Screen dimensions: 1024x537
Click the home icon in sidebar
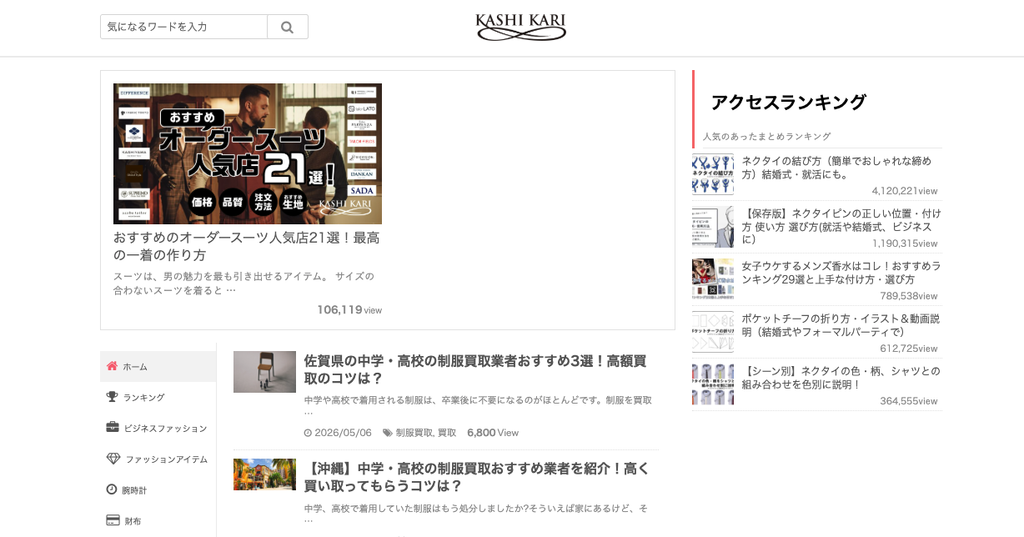point(112,366)
